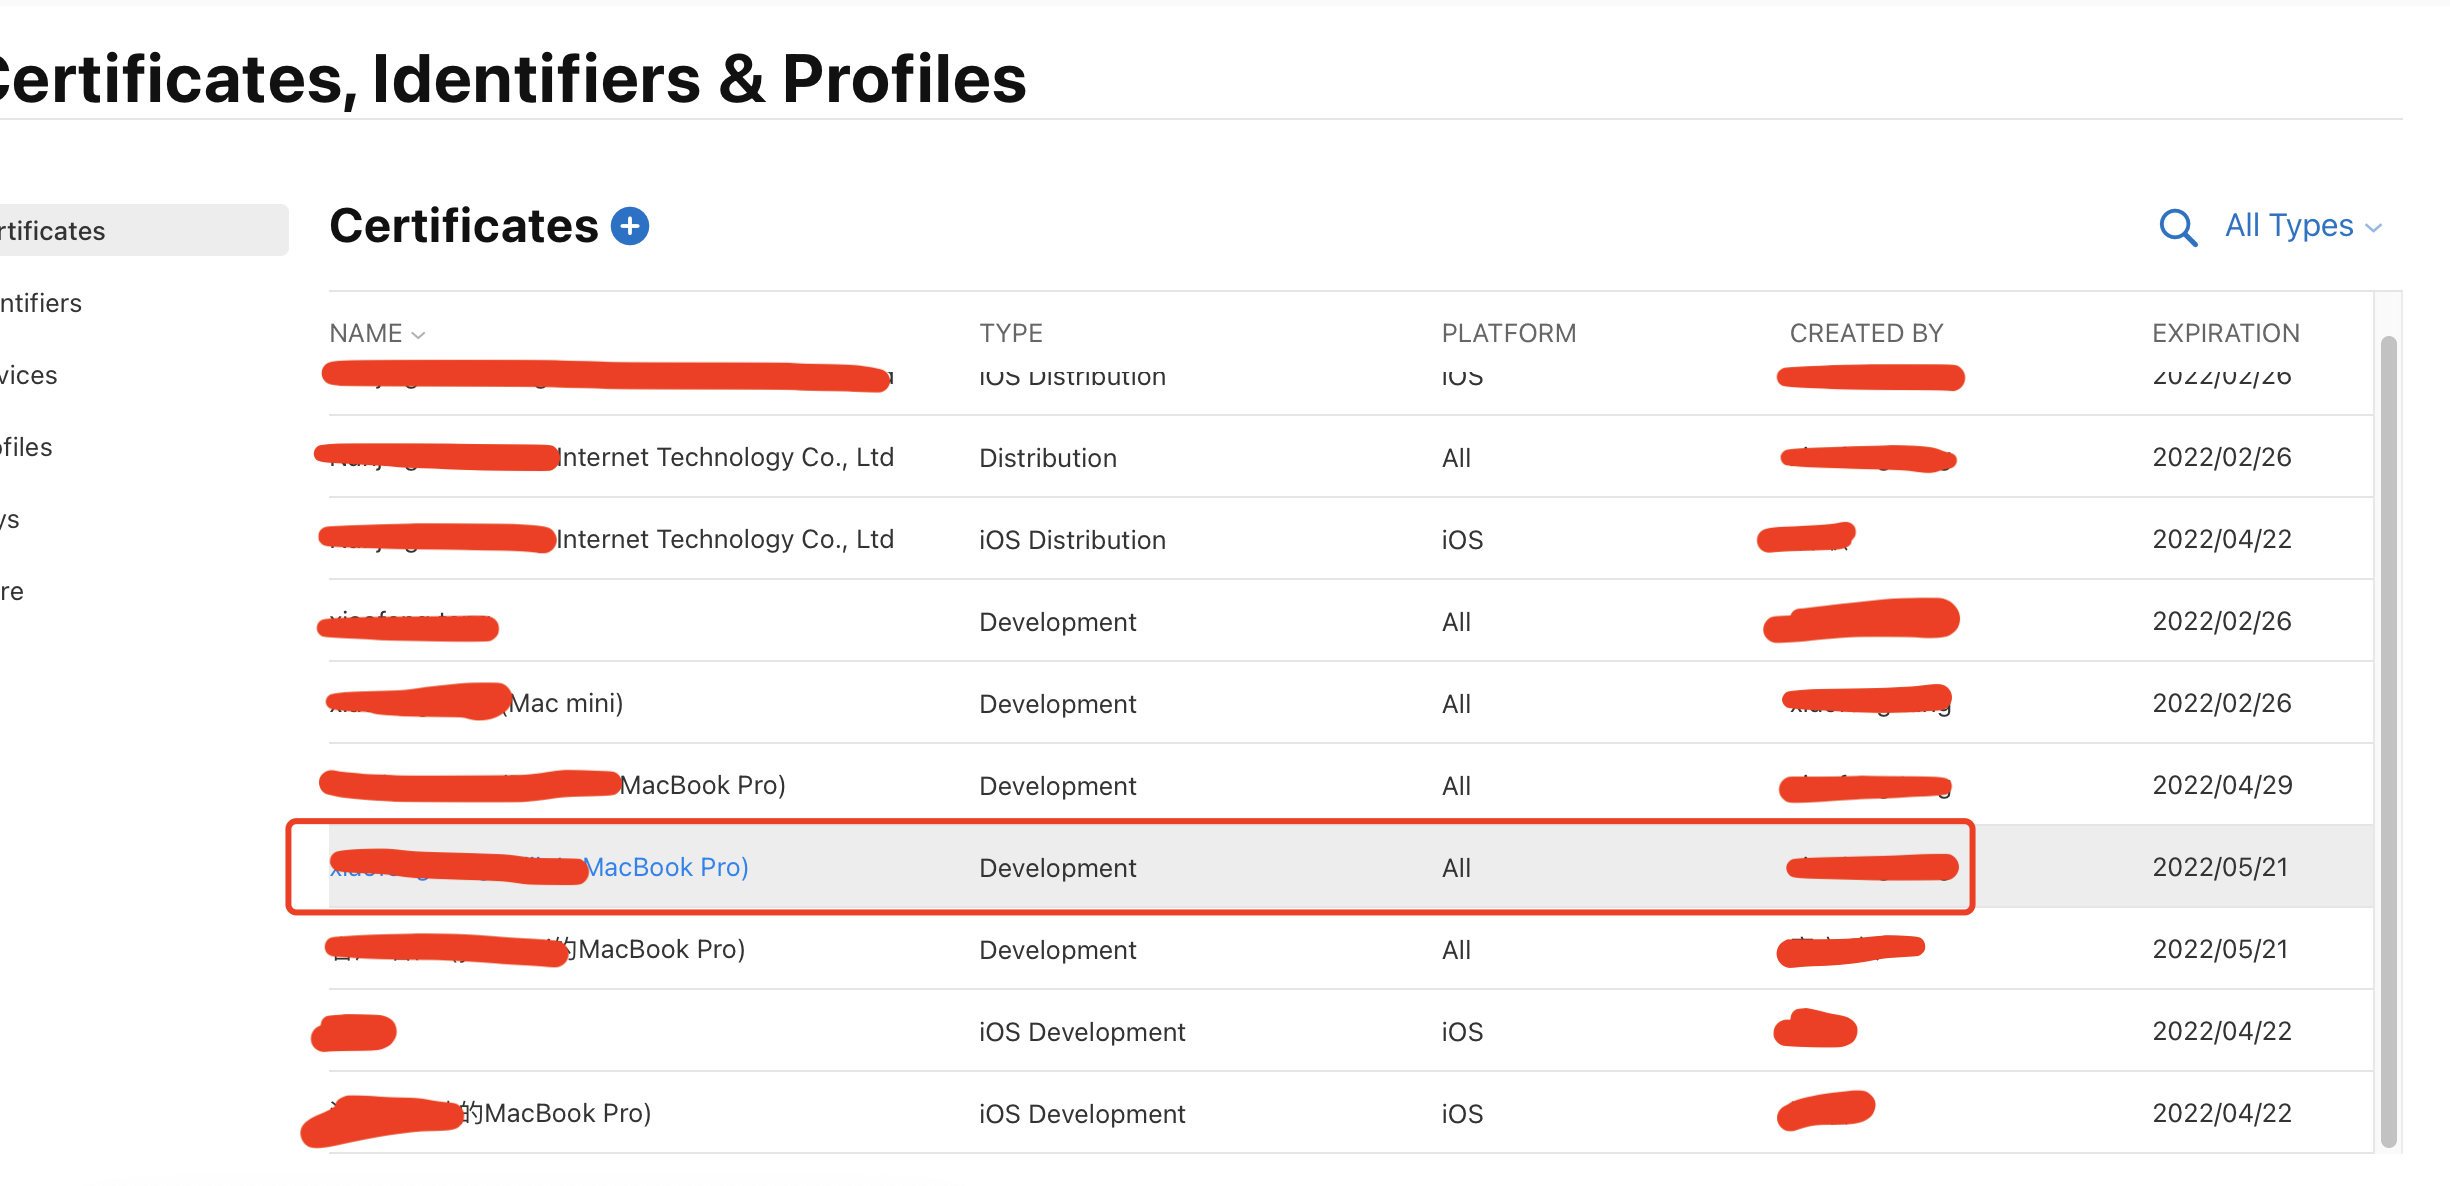
Task: Go to Devices in the sidebar
Action: tap(29, 375)
